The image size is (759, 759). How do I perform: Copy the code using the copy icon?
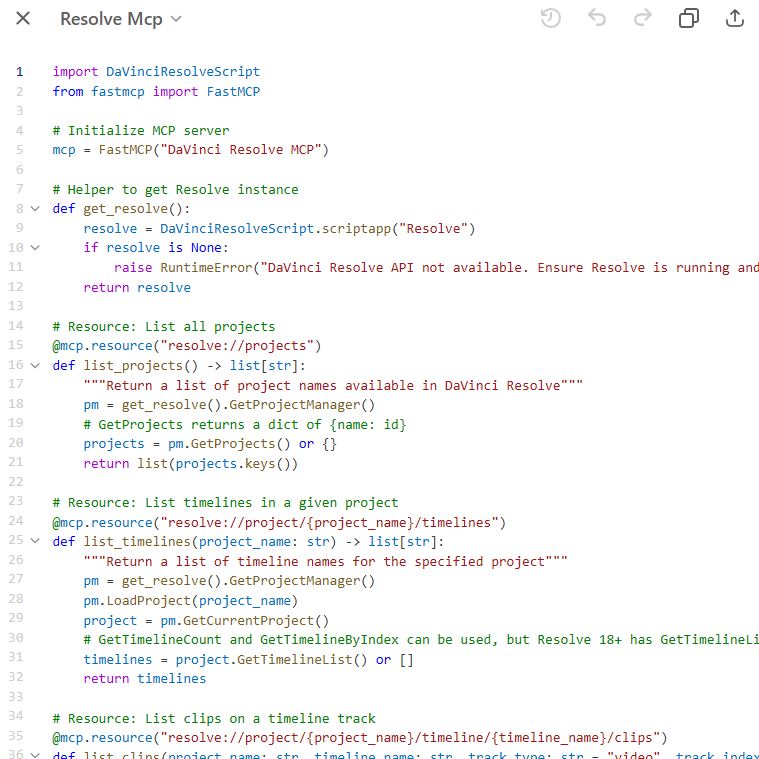(x=689, y=18)
